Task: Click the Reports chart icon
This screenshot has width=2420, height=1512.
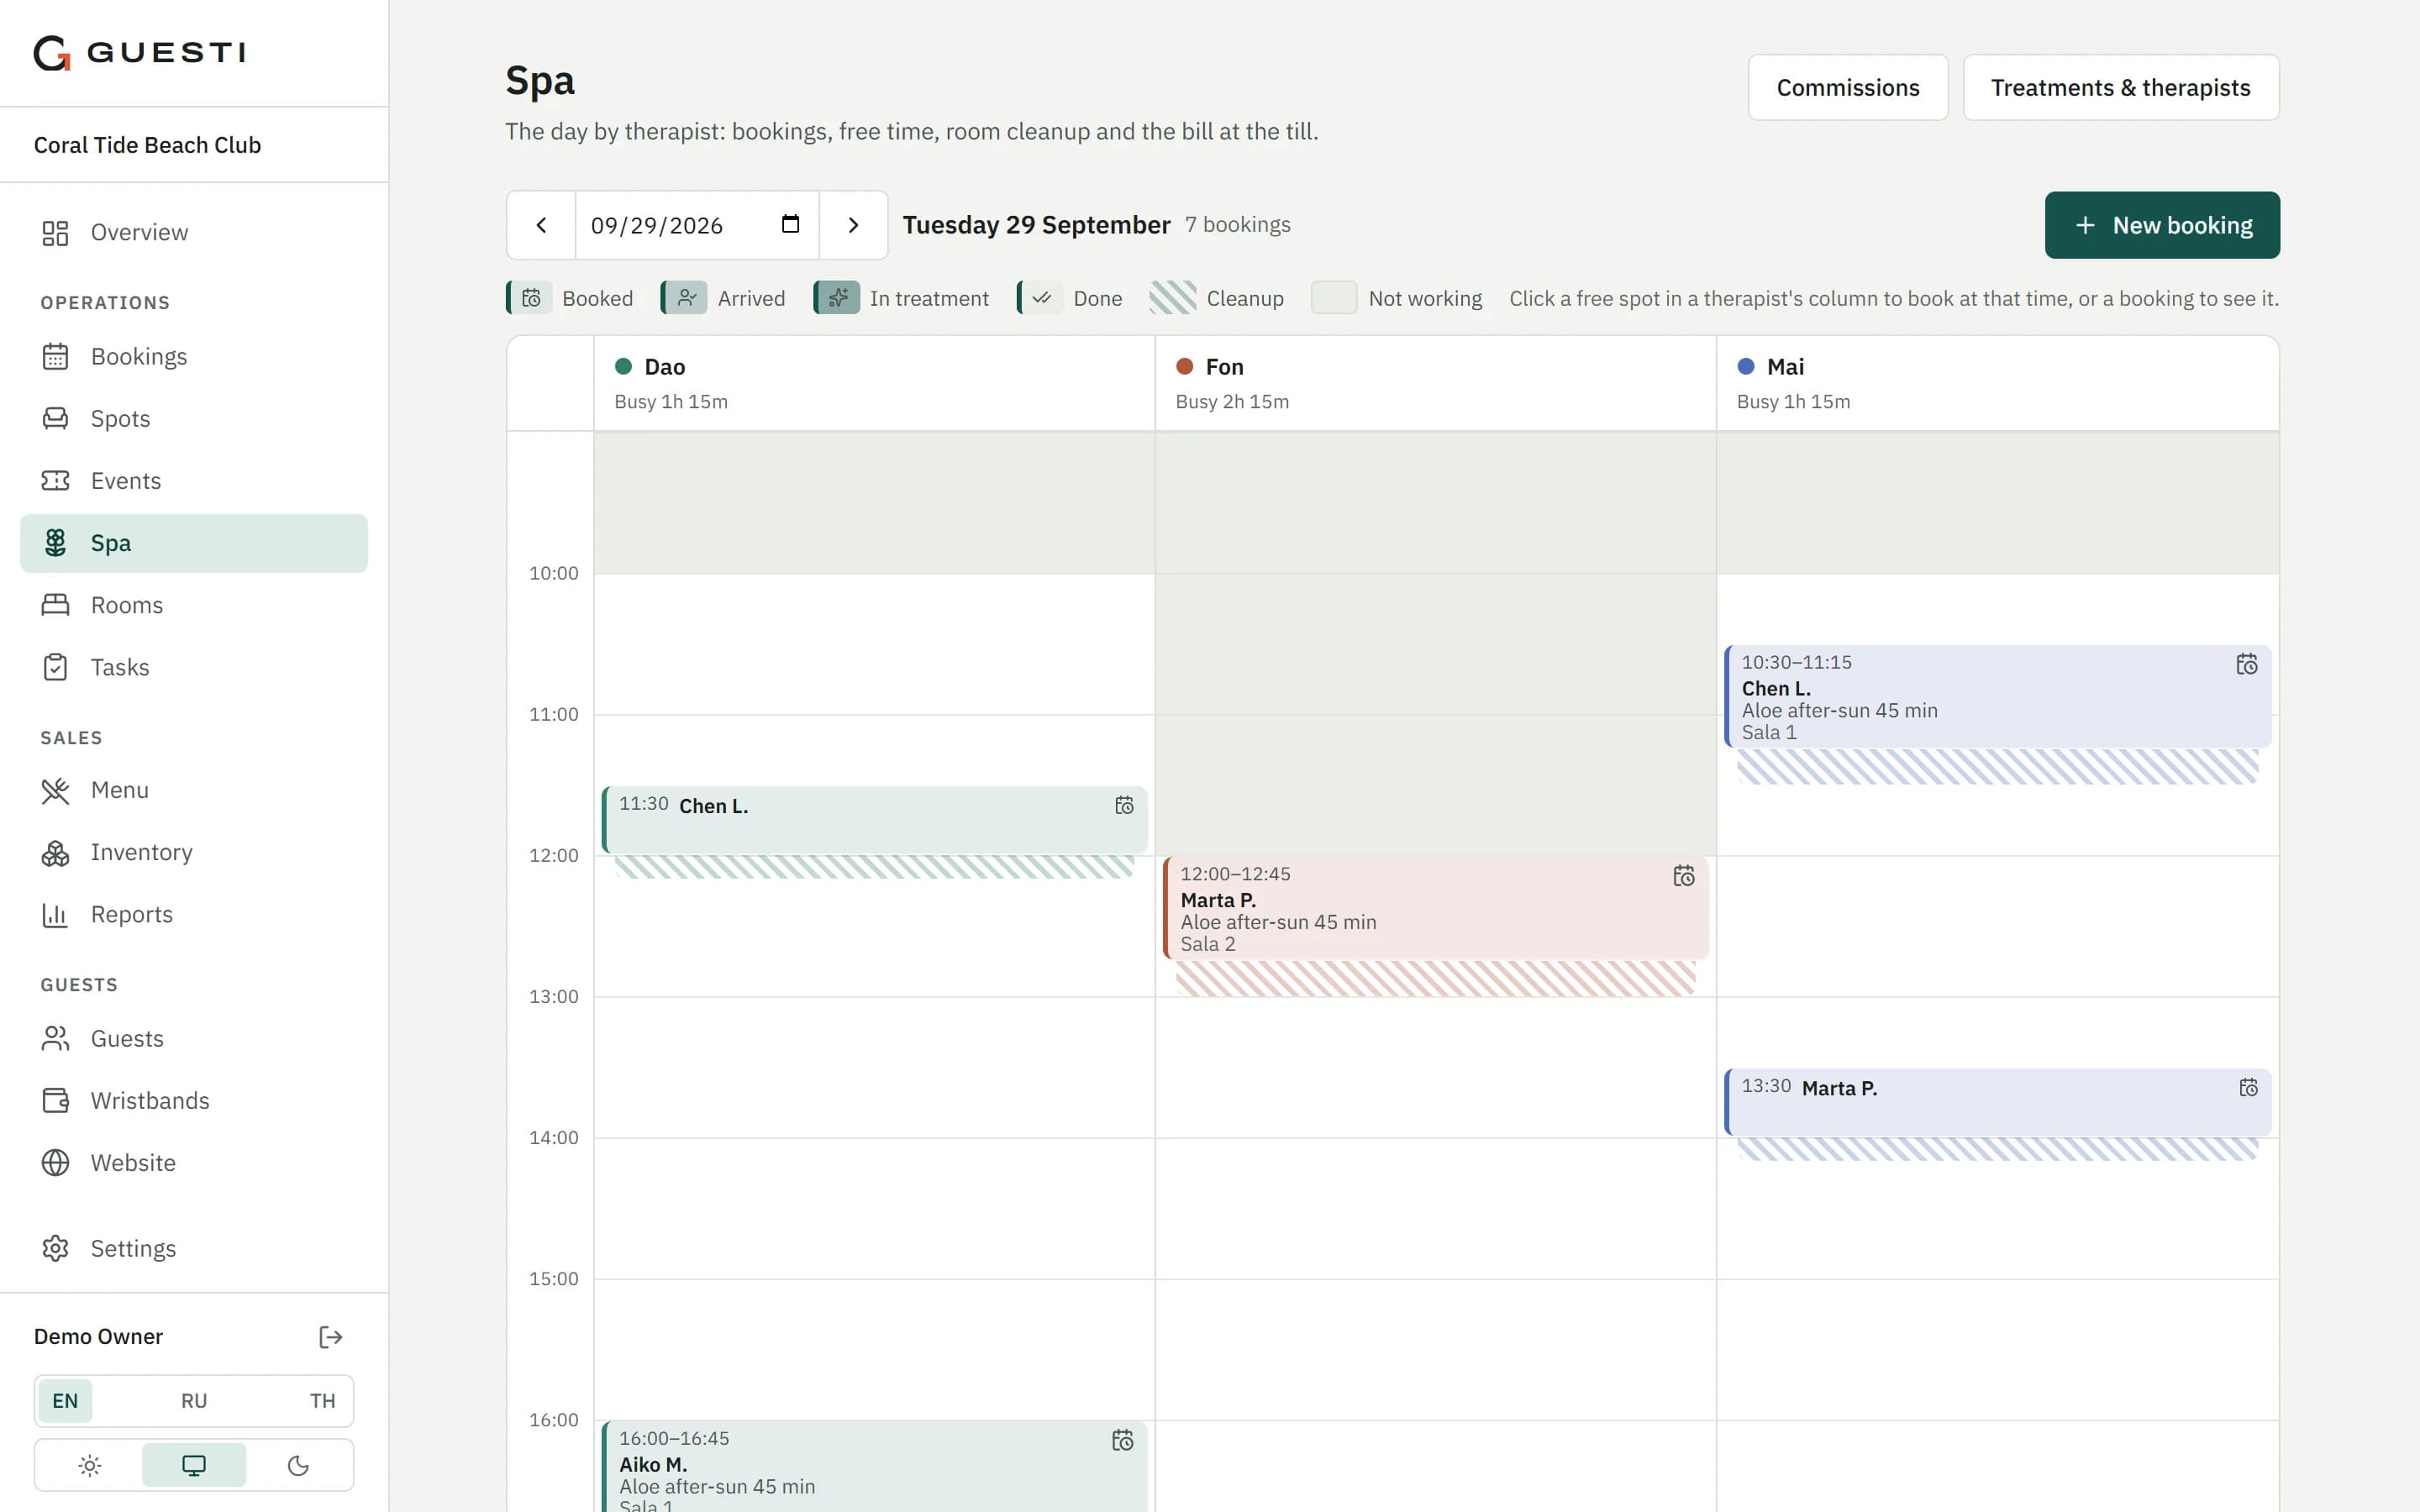Action: click(55, 914)
